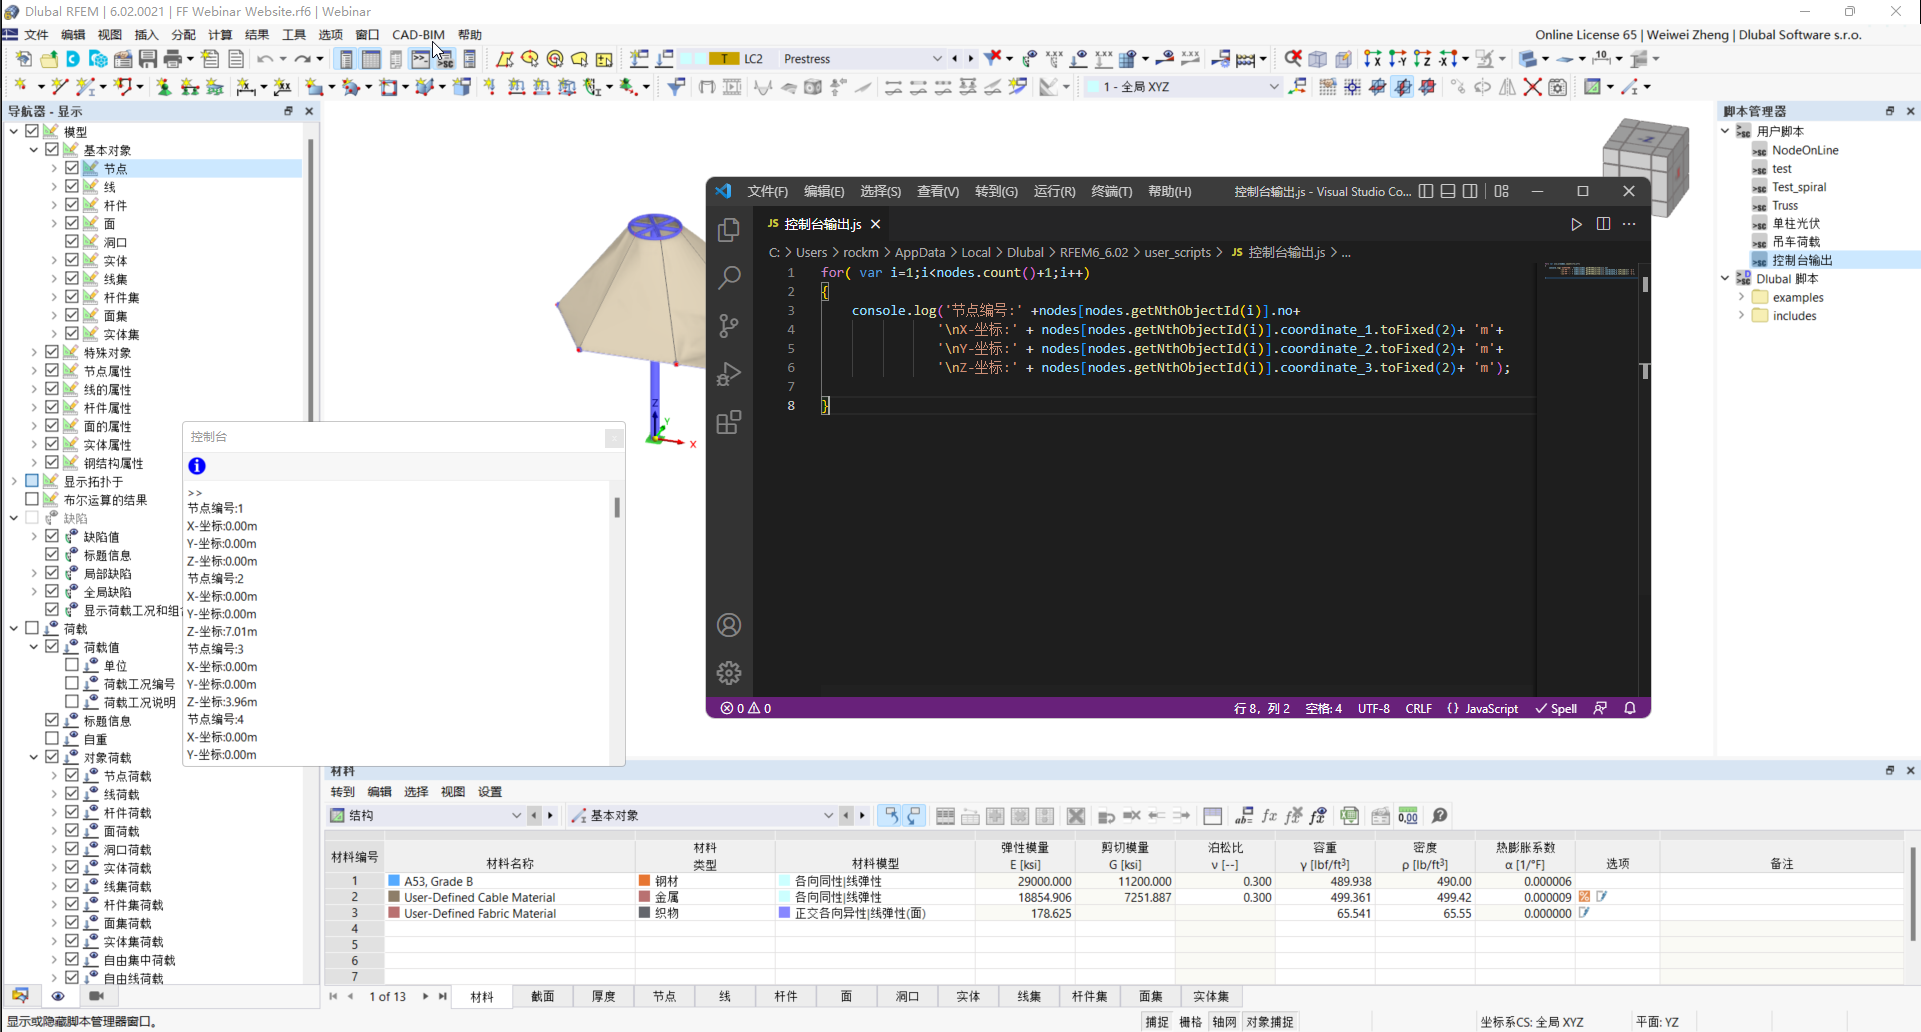
Task: Uncheck the 节点 checkbox in navigator
Action: pyautogui.click(x=72, y=168)
